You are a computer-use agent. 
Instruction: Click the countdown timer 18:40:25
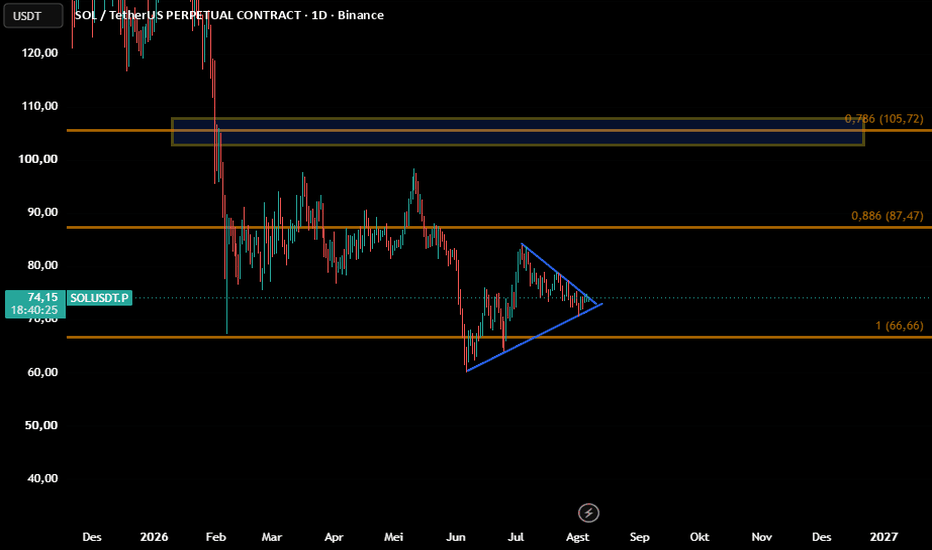point(34,310)
